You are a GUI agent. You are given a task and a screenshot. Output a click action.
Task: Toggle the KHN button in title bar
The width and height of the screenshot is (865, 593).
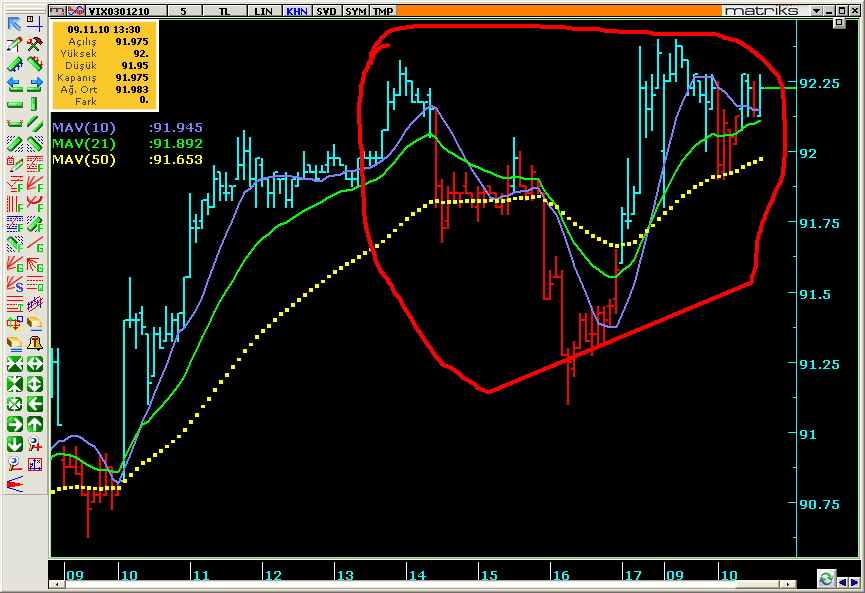[296, 11]
